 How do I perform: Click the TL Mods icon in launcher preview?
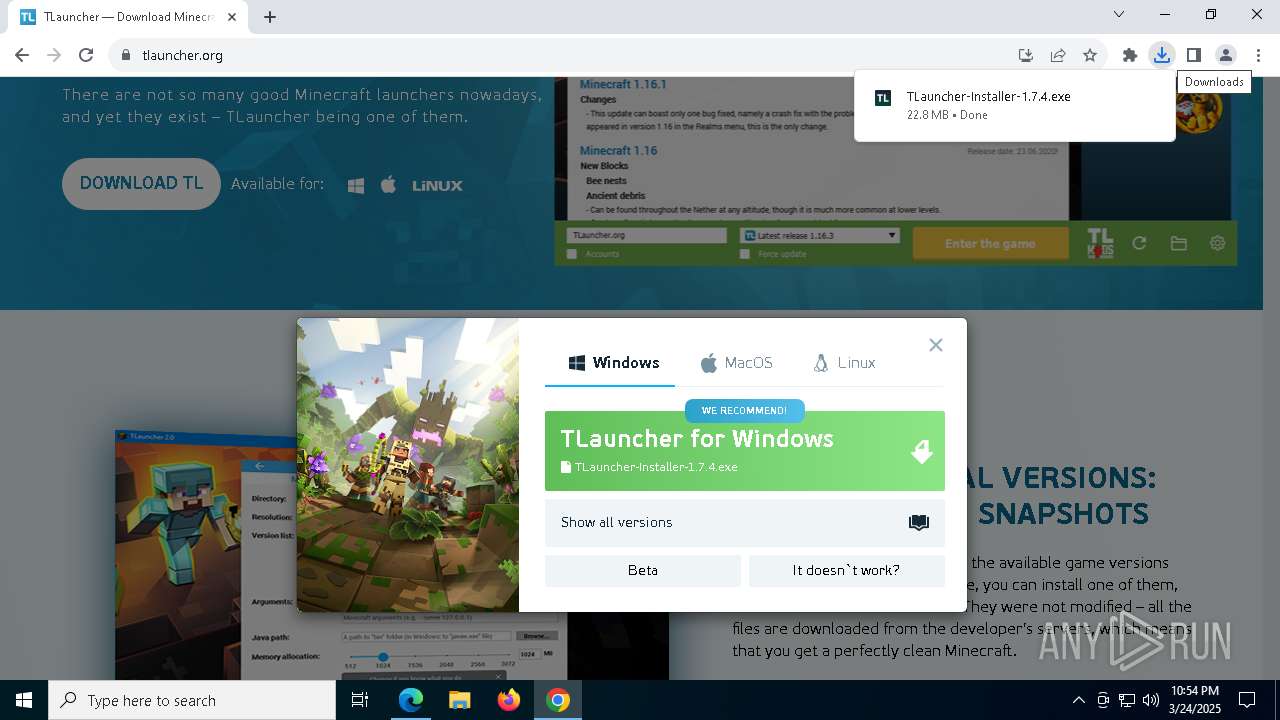pos(1100,243)
